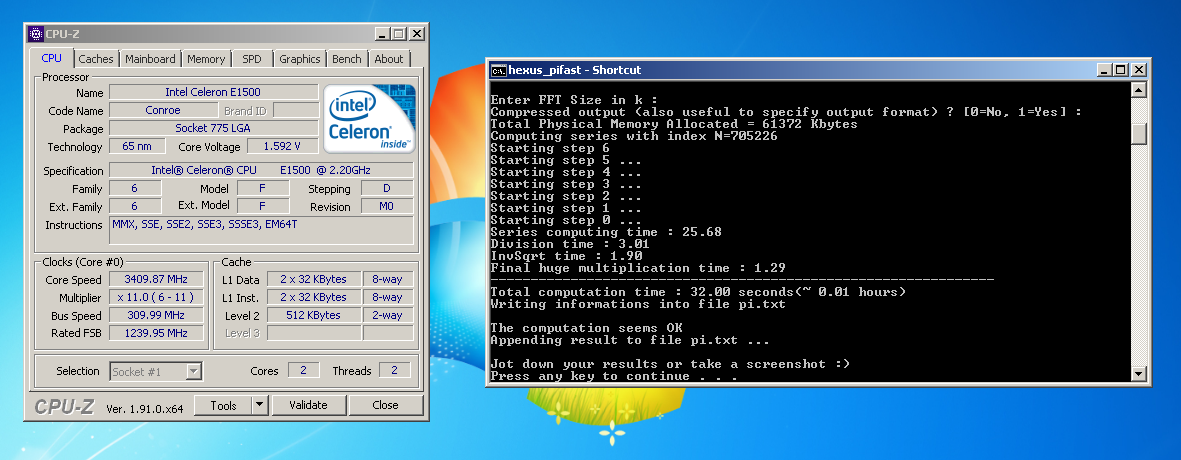The height and width of the screenshot is (460, 1181).
Task: Click the Core Voltage value 1.592 V
Action: coord(282,146)
